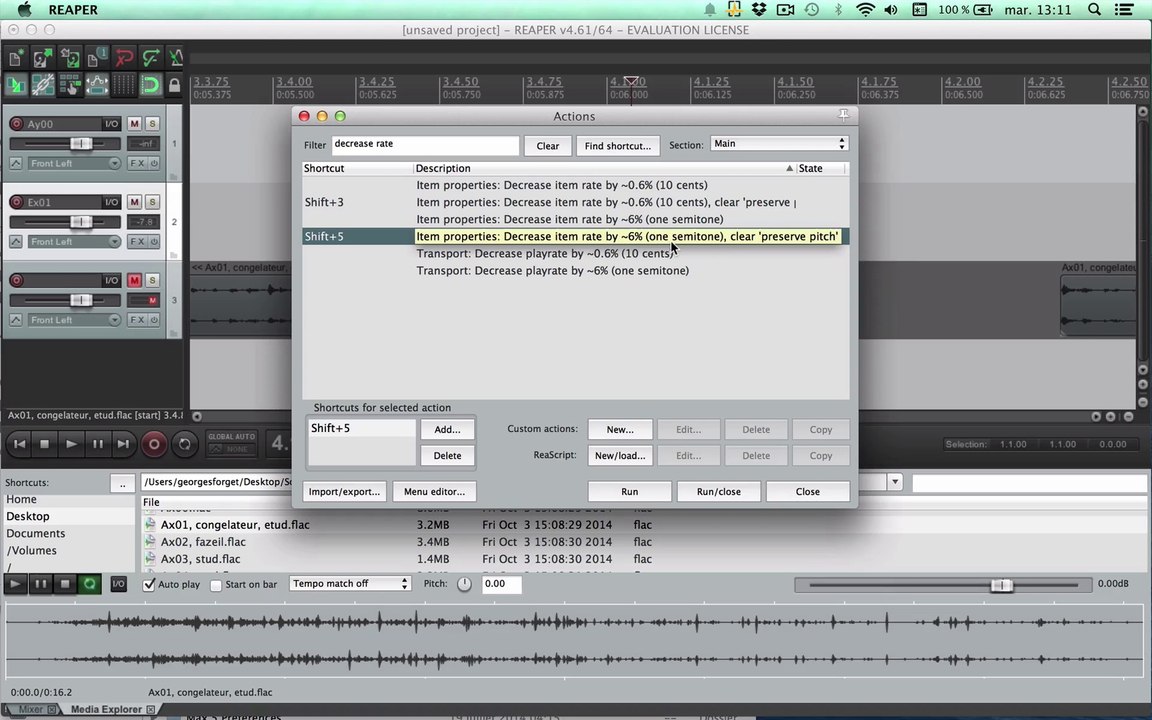Open Spotlight search in menu bar
The image size is (1152, 720).
pos(1094,10)
